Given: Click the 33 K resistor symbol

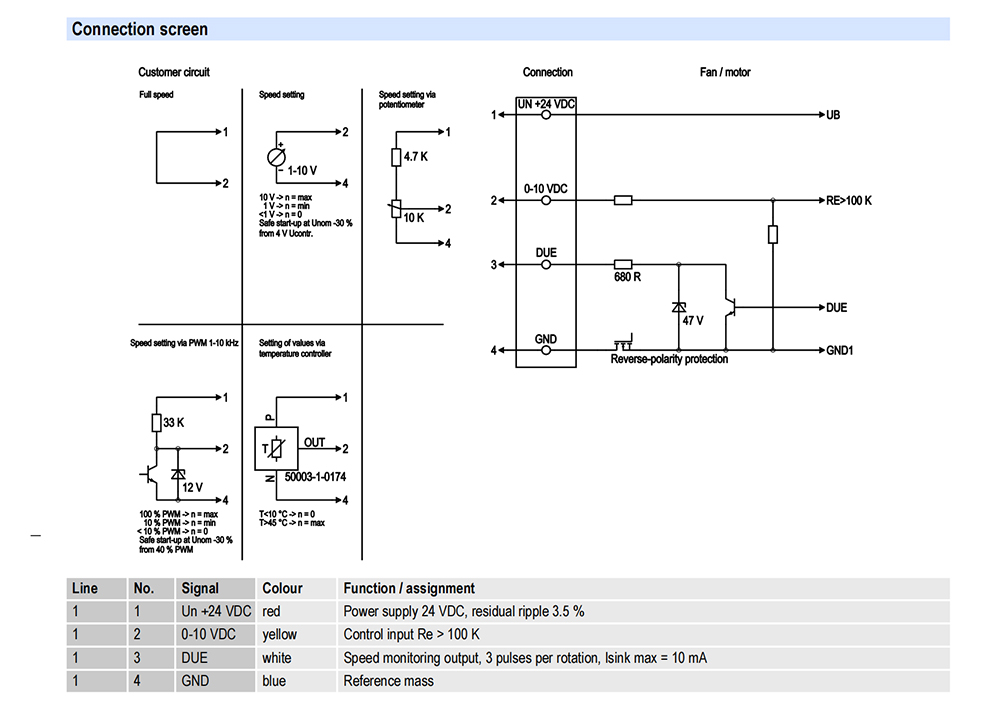Looking at the screenshot, I should (x=156, y=423).
